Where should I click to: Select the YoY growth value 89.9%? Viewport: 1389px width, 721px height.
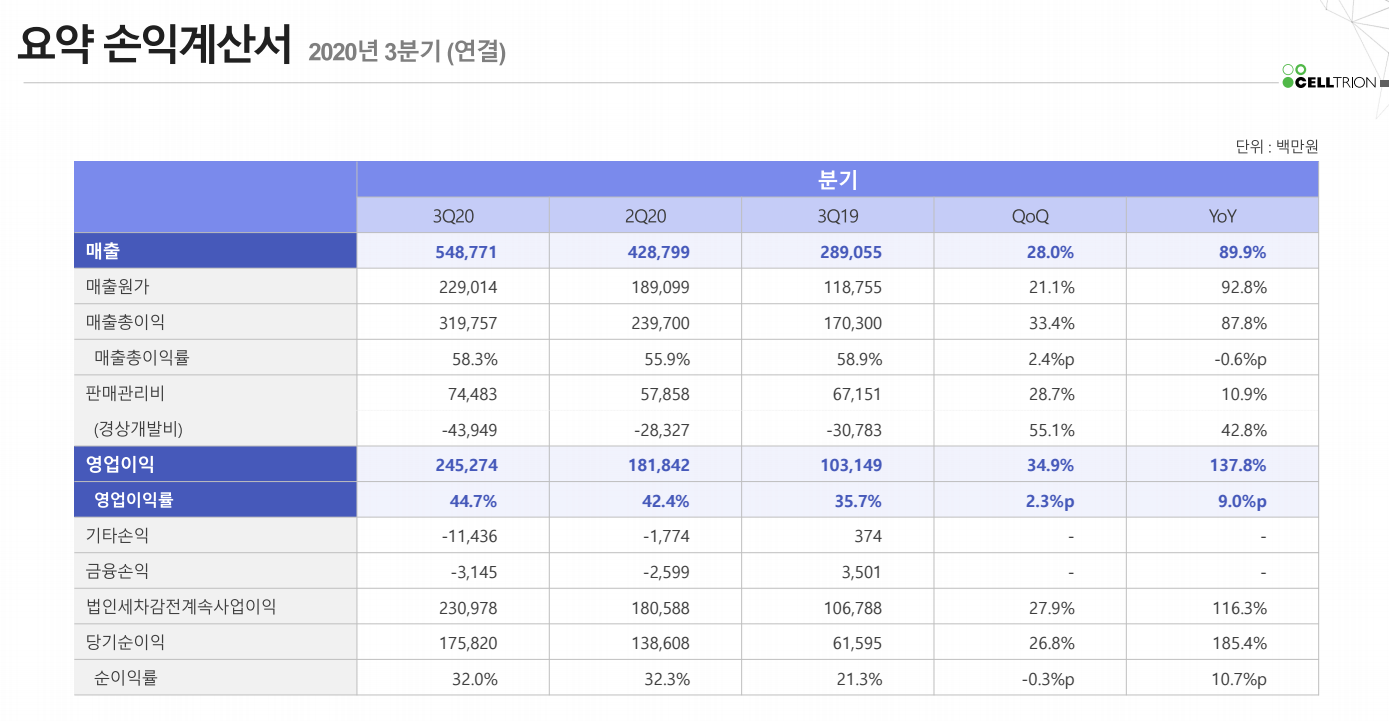pyautogui.click(x=1242, y=251)
